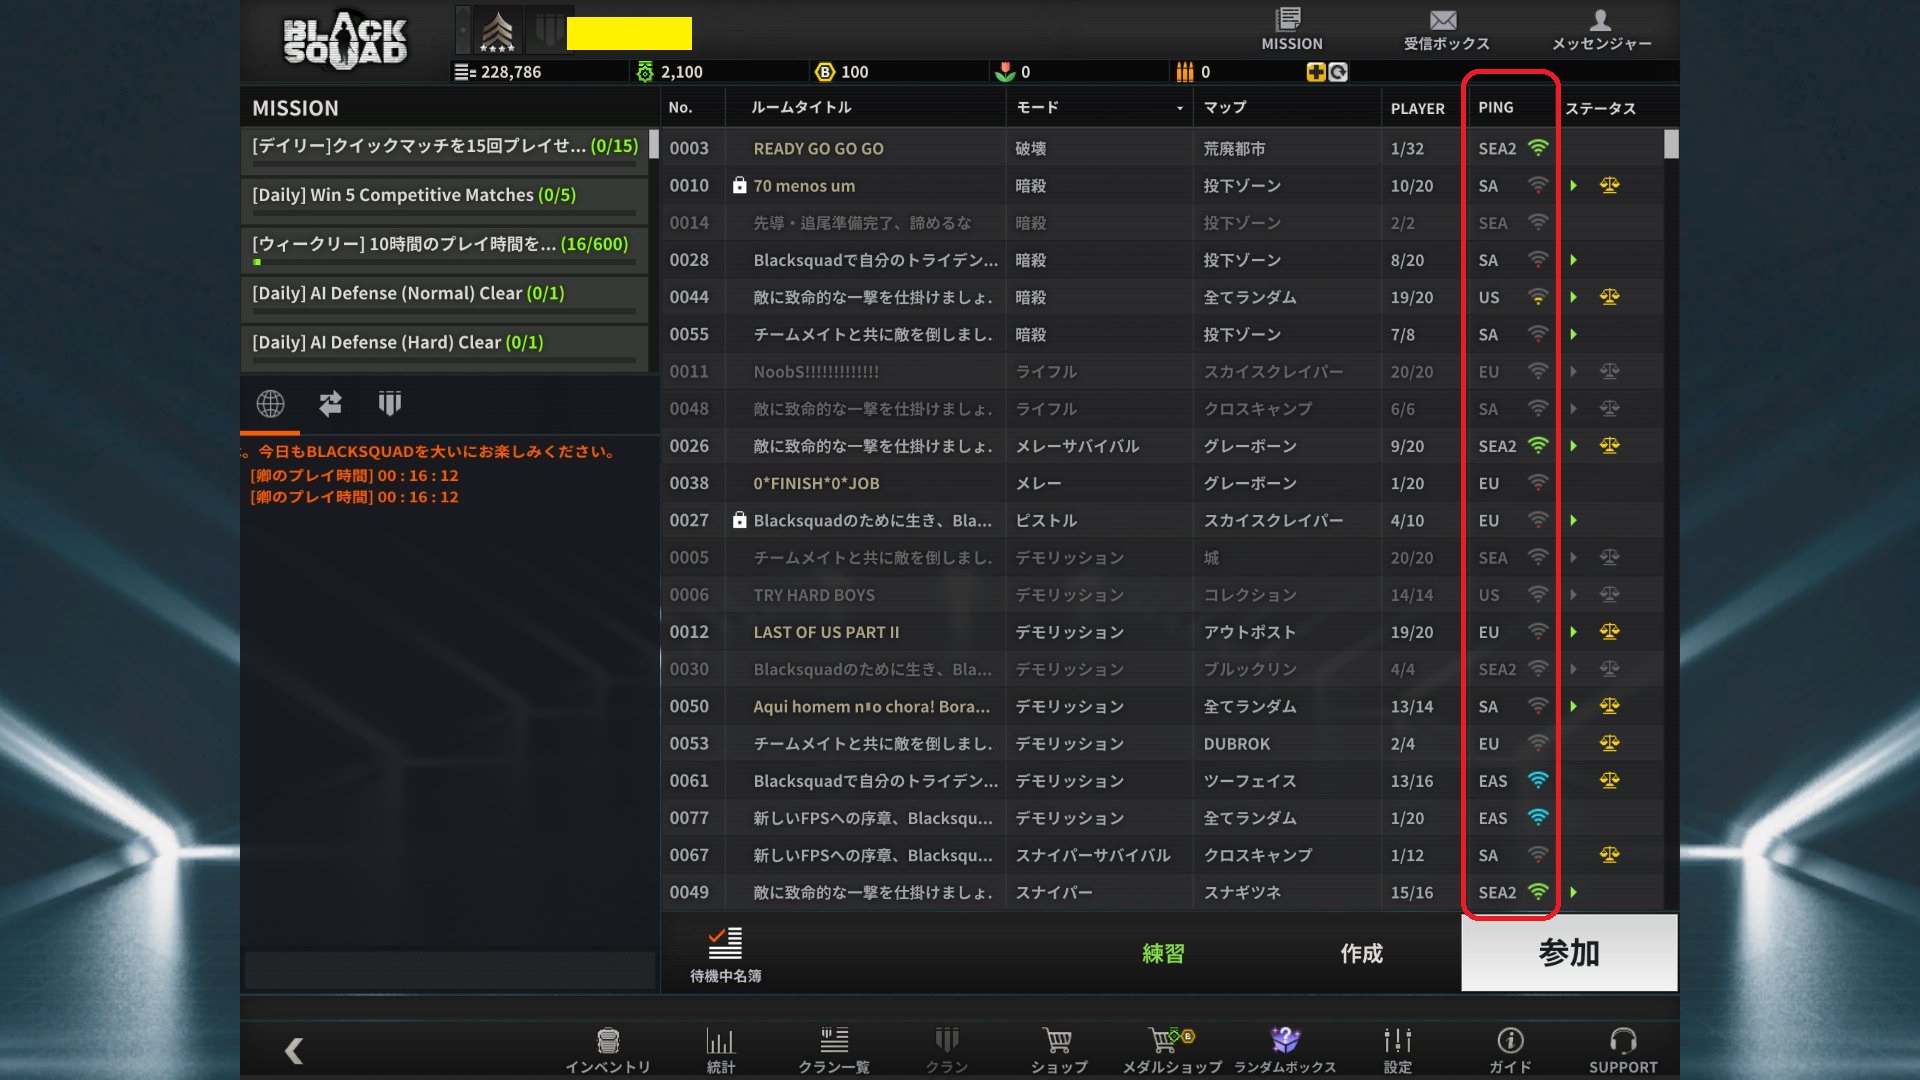Open ランダムボックス from the bottom bar
Screen dimensions: 1920x1080
(1285, 1050)
